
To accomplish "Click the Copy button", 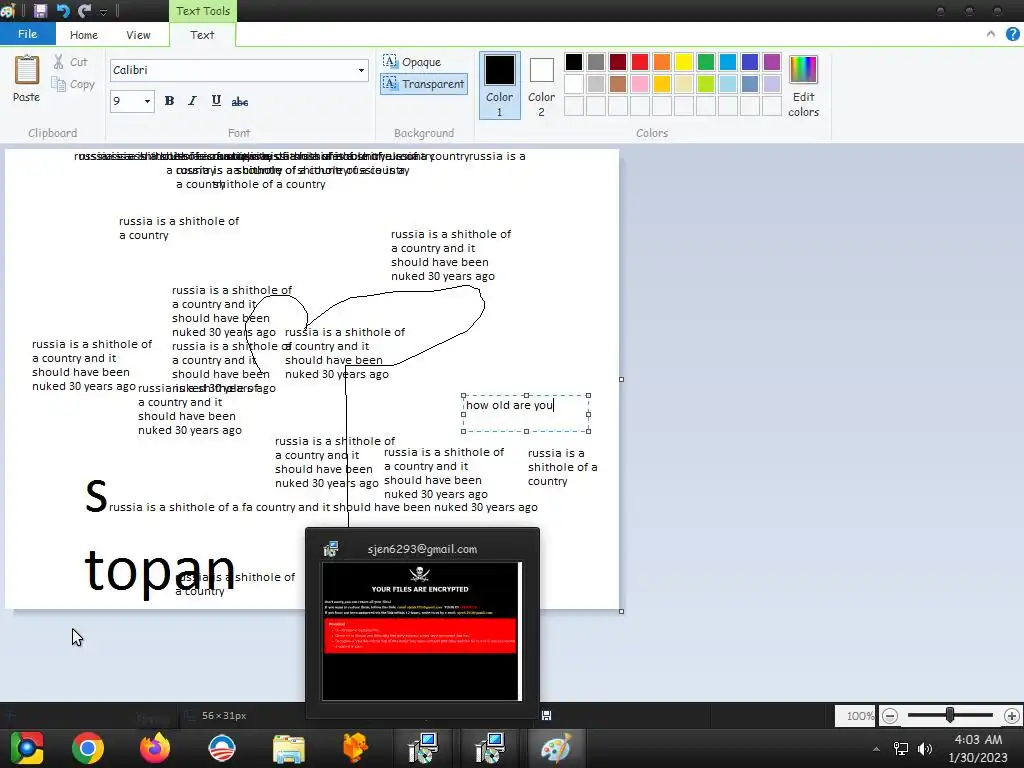I will click(x=73, y=84).
